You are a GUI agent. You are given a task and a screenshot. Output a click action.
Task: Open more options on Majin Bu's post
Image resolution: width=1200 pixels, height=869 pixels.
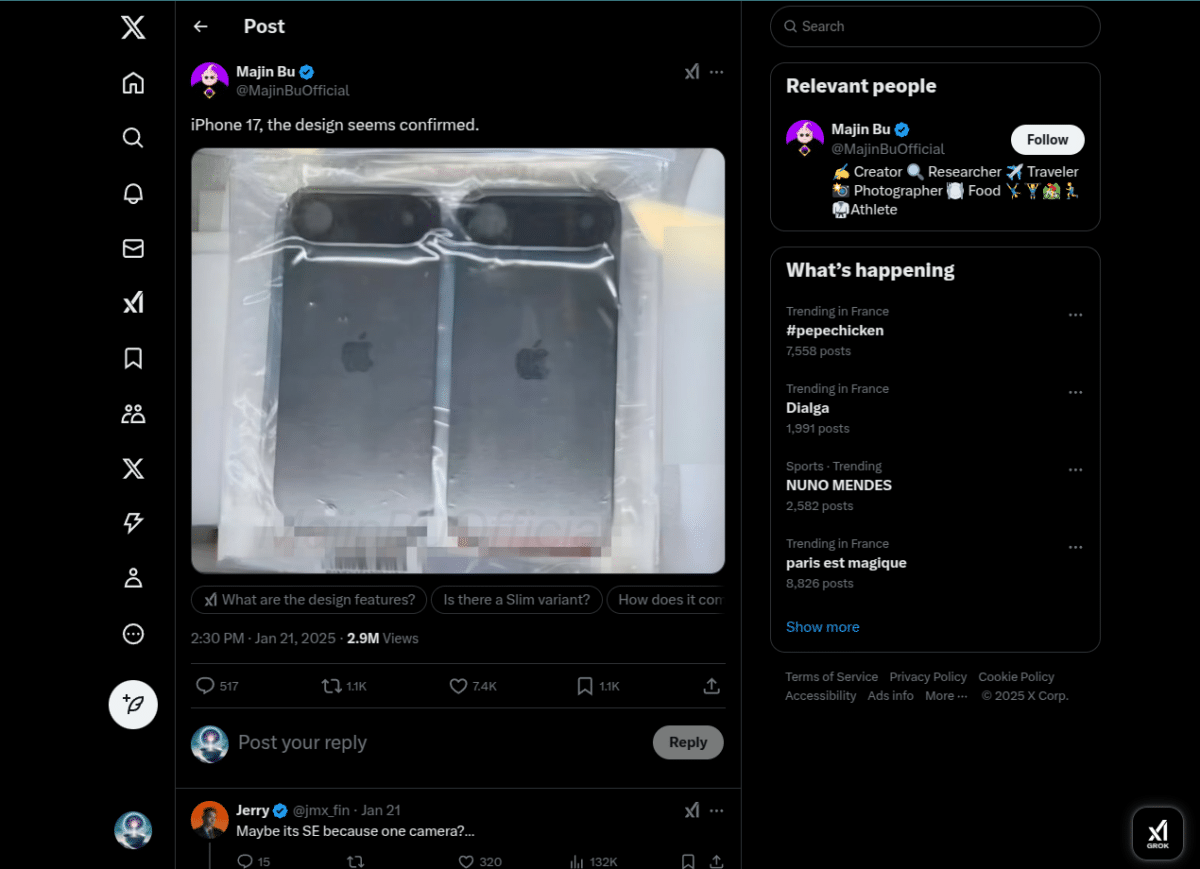716,72
